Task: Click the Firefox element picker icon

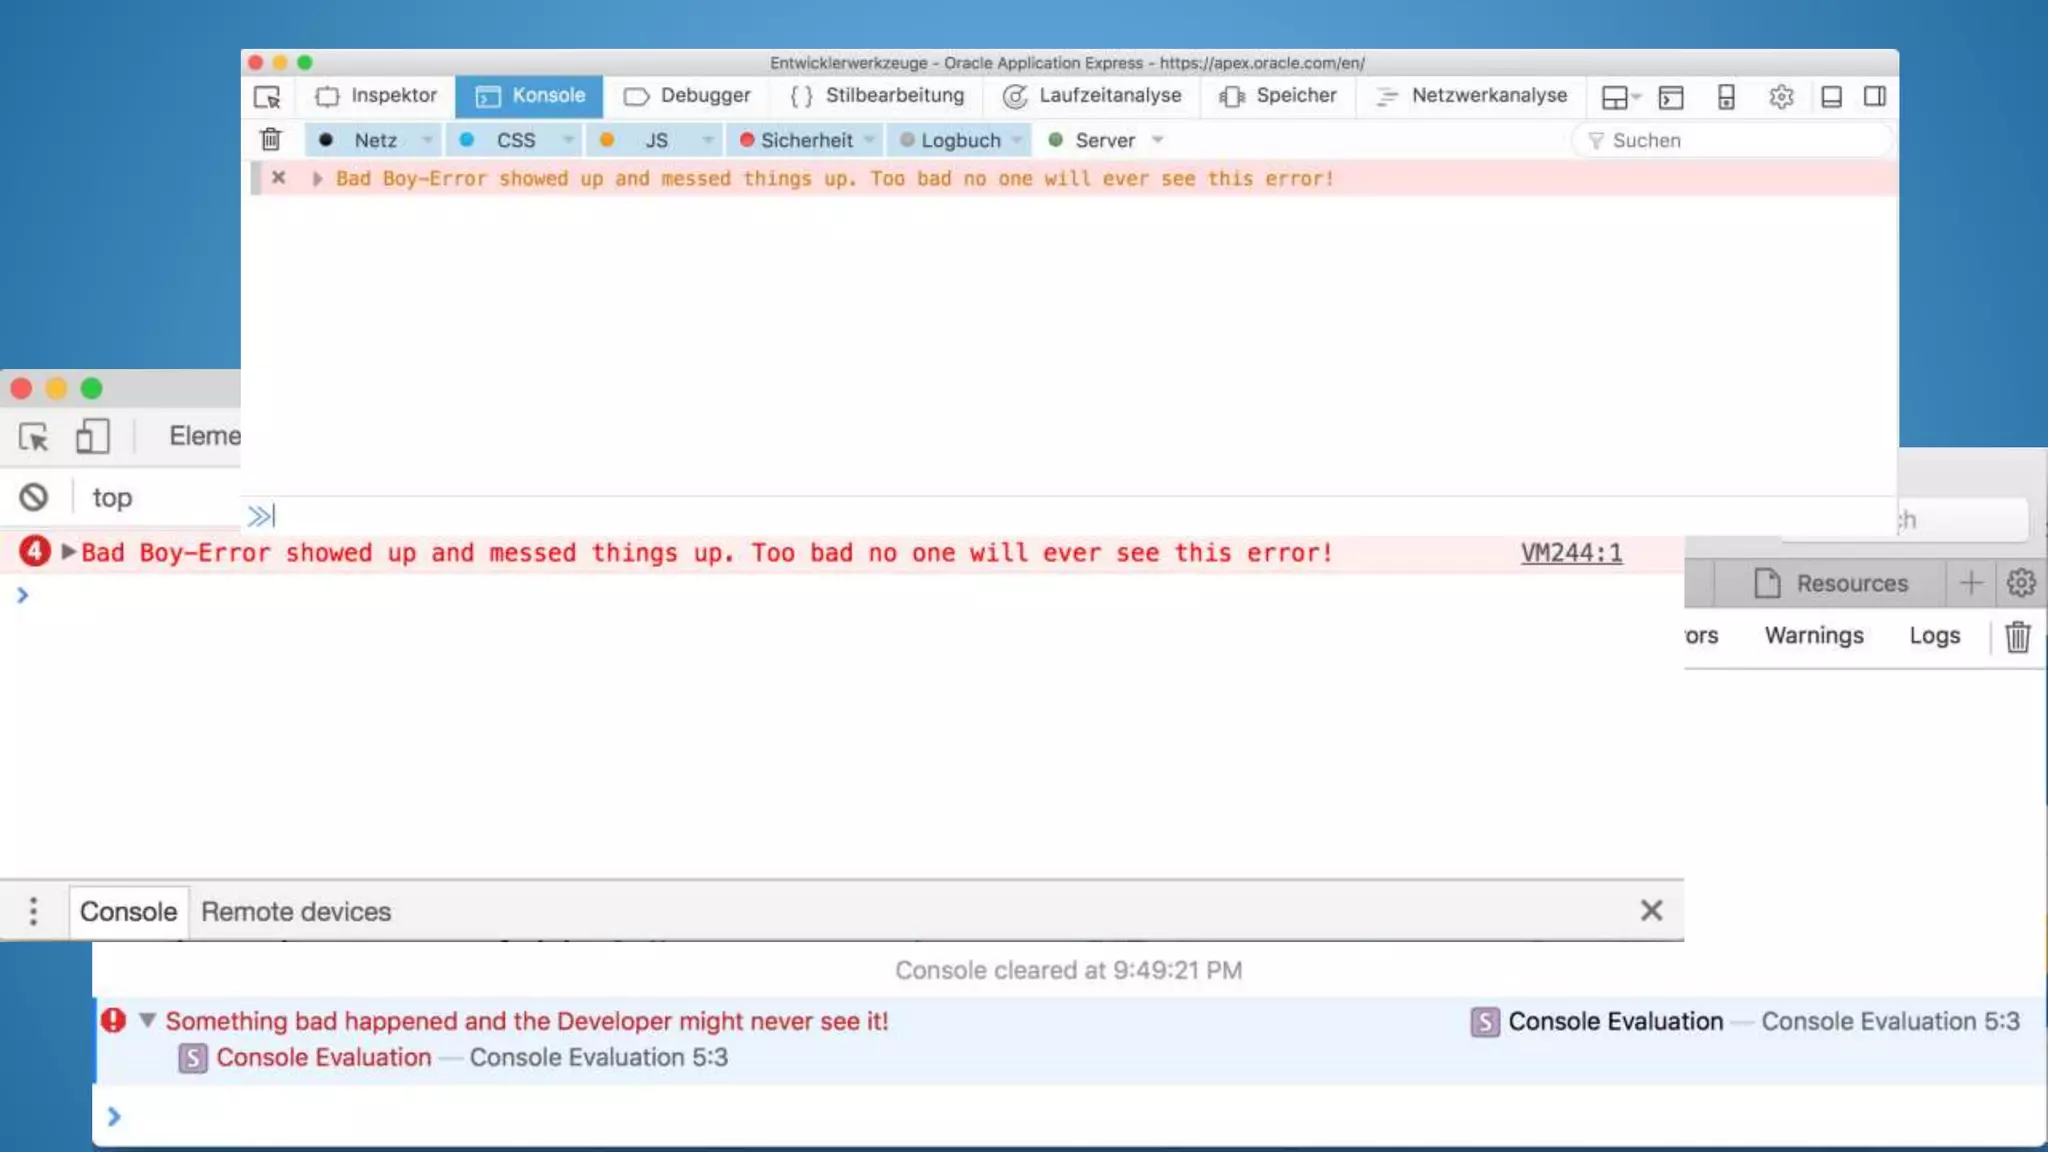Action: (267, 97)
